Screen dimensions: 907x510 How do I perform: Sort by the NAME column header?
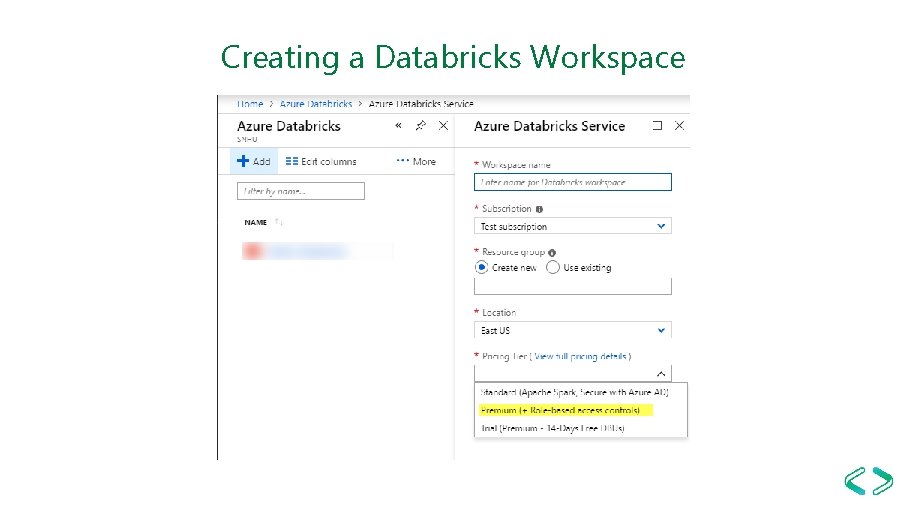(x=256, y=222)
